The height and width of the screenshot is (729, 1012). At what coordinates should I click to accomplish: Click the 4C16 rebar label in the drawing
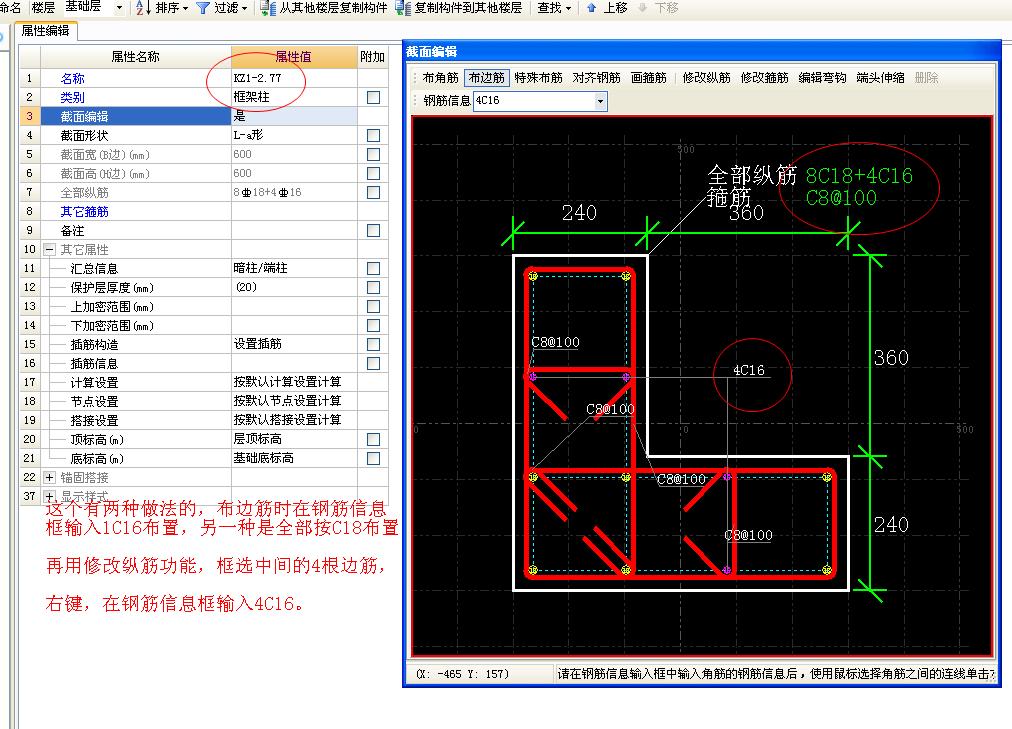pos(749,370)
